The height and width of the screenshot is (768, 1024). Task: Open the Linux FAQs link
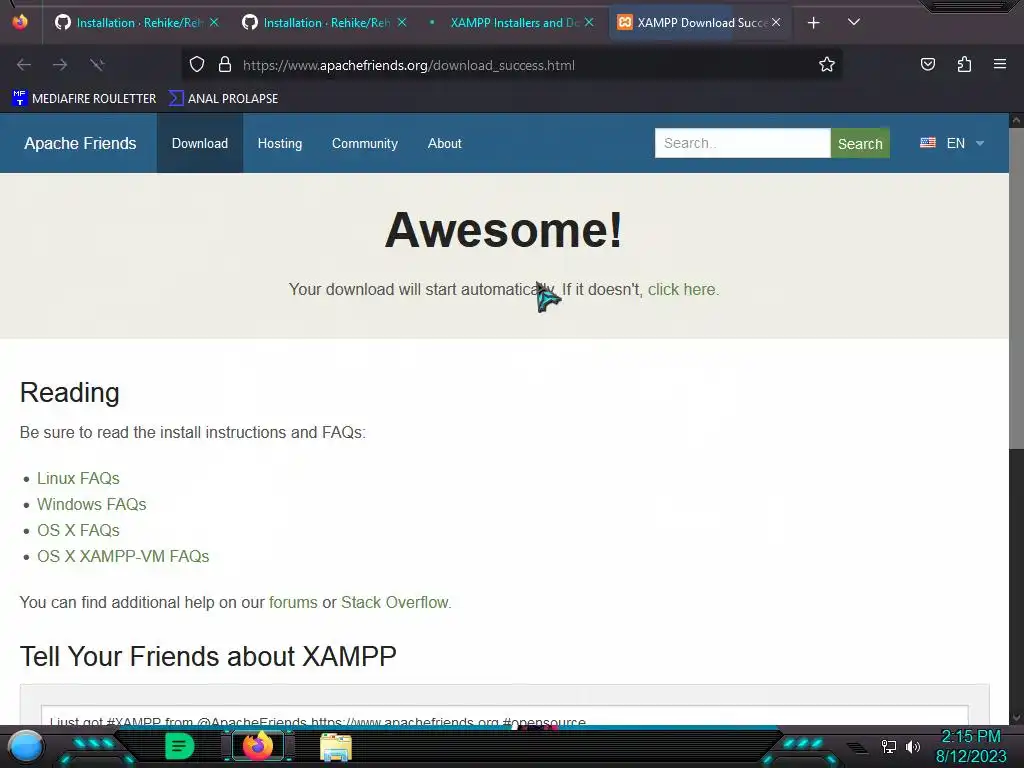click(x=78, y=478)
